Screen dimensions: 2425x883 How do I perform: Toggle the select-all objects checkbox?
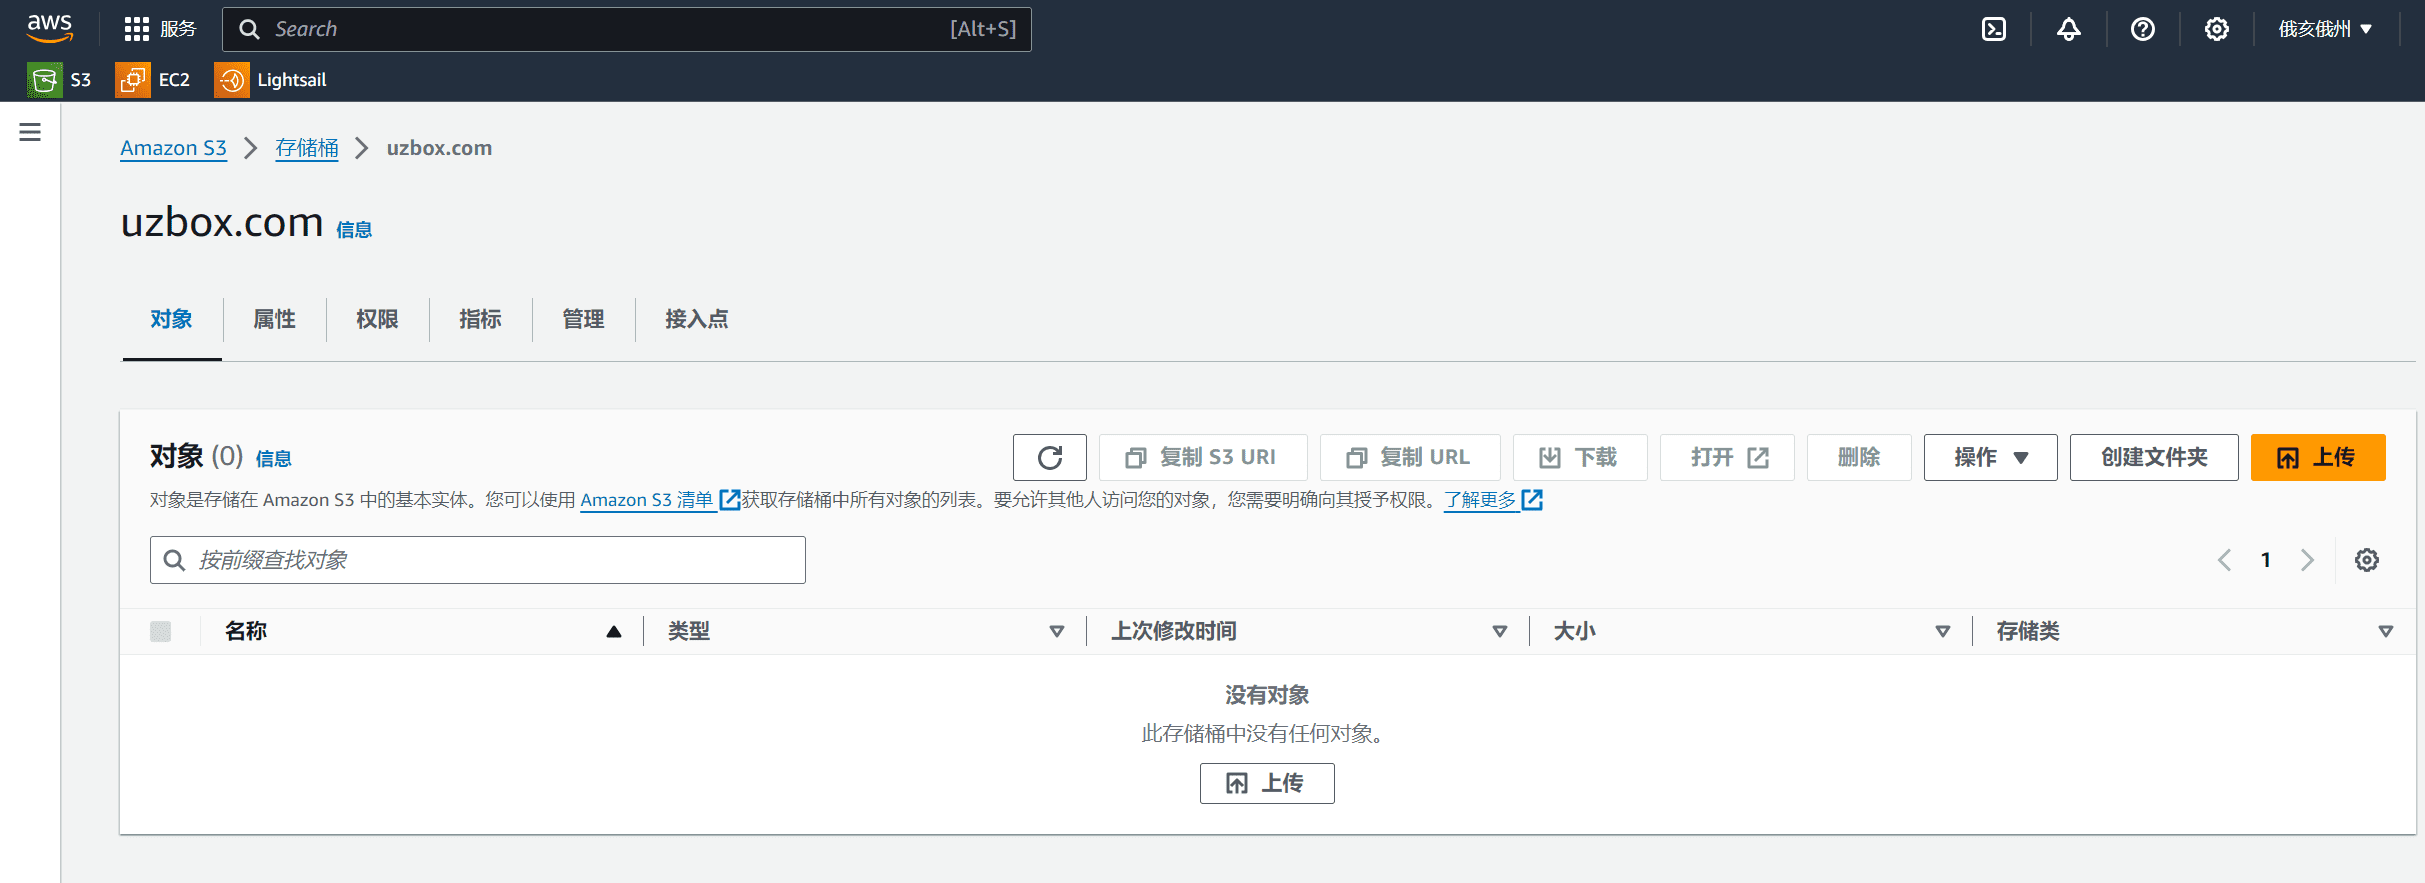(x=160, y=631)
